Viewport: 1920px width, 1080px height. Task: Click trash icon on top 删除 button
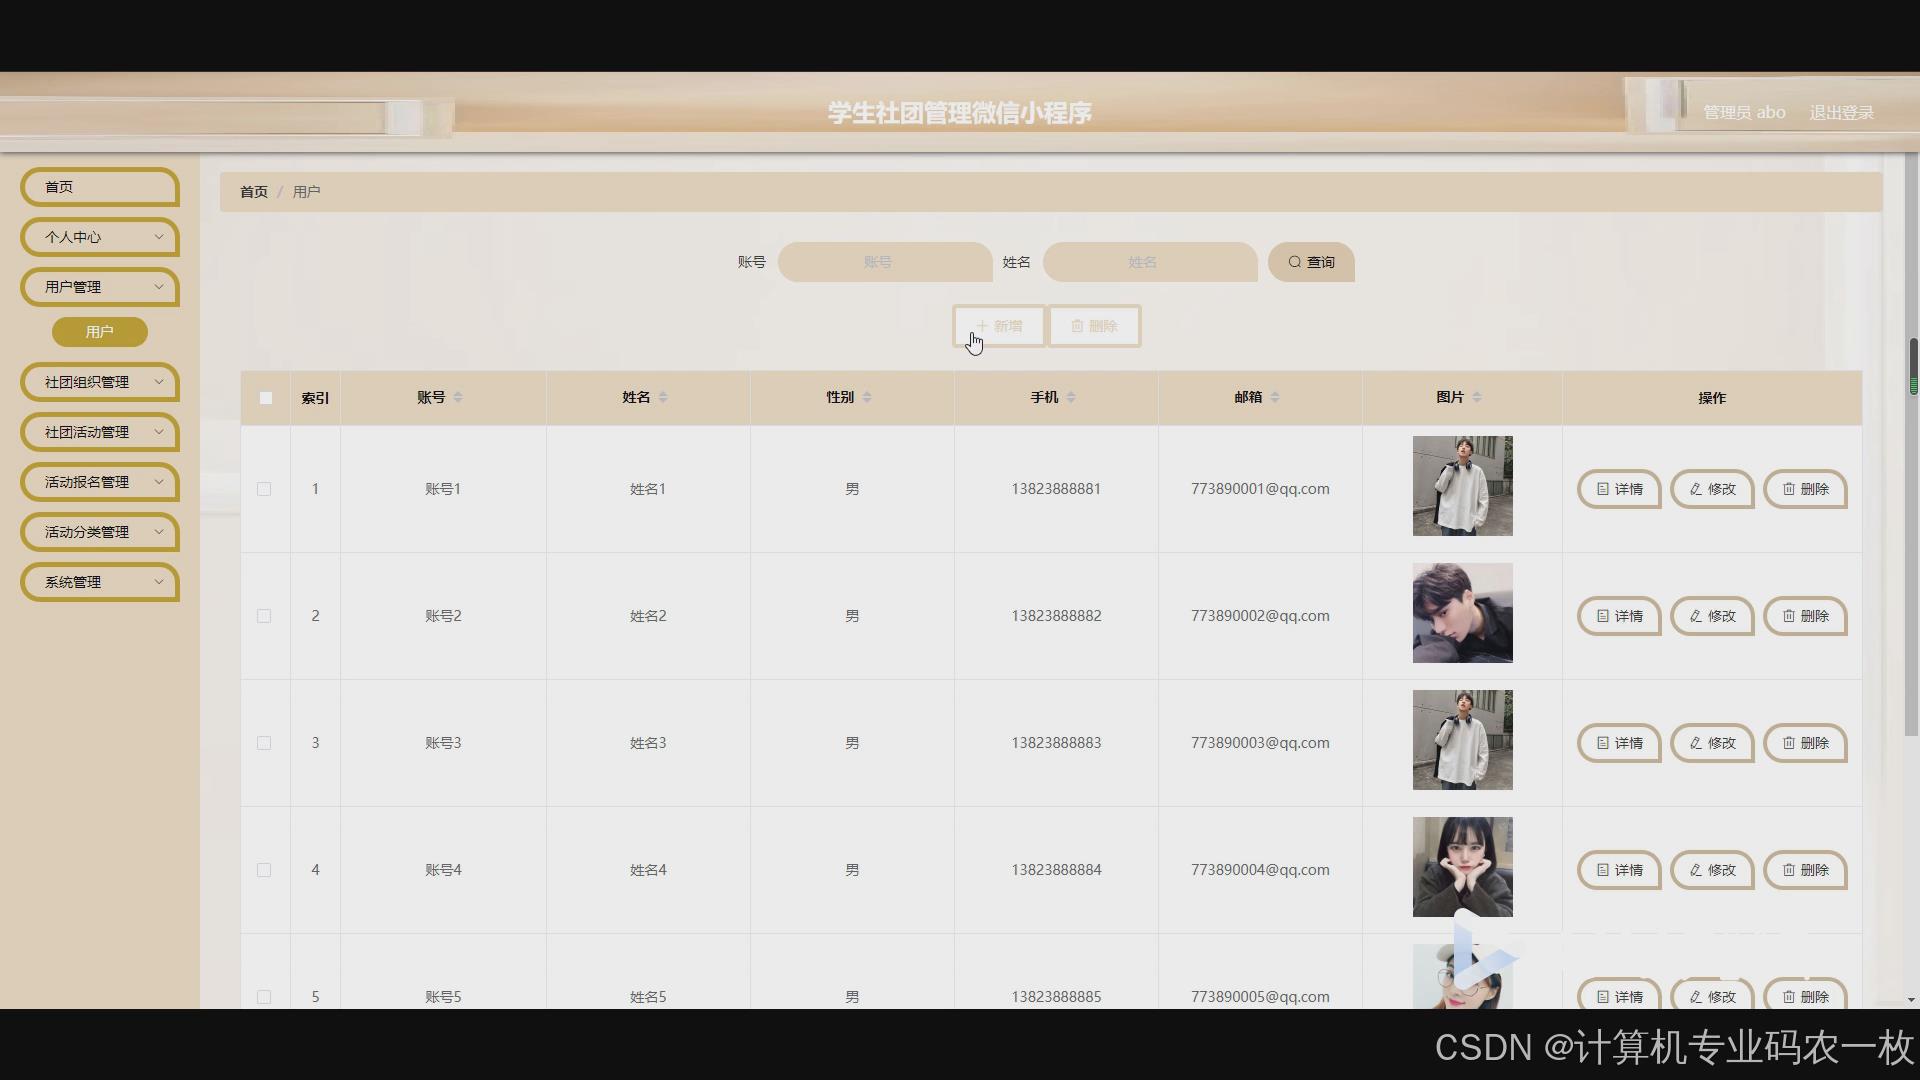point(1077,326)
